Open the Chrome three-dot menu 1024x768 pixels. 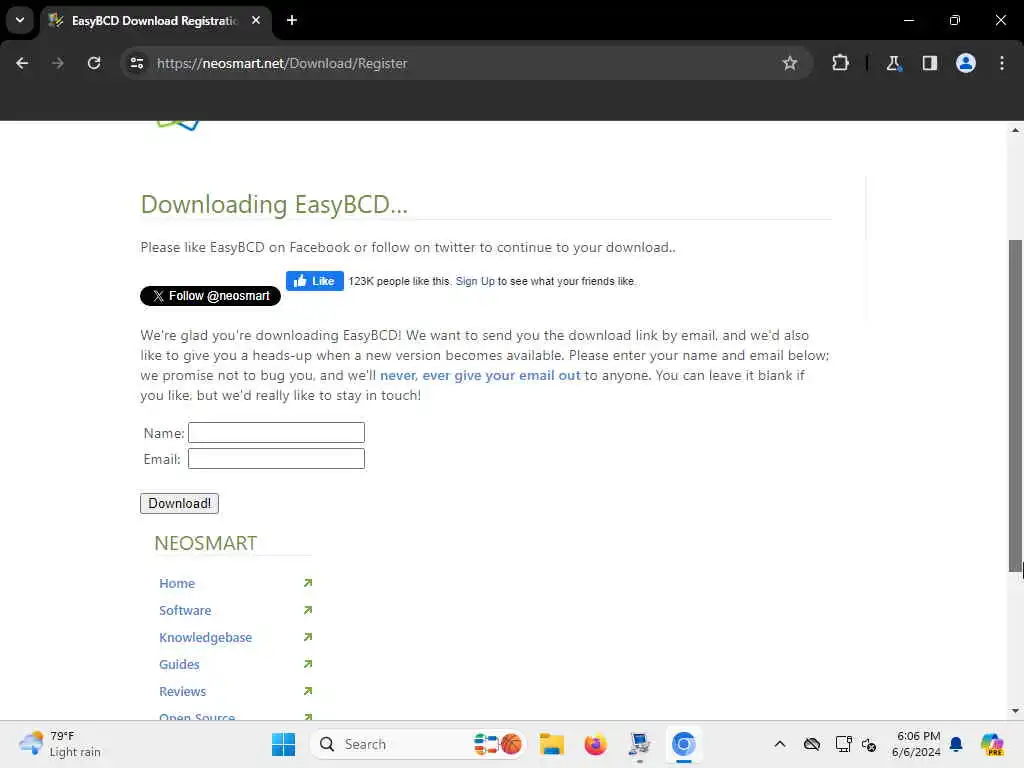[1002, 63]
